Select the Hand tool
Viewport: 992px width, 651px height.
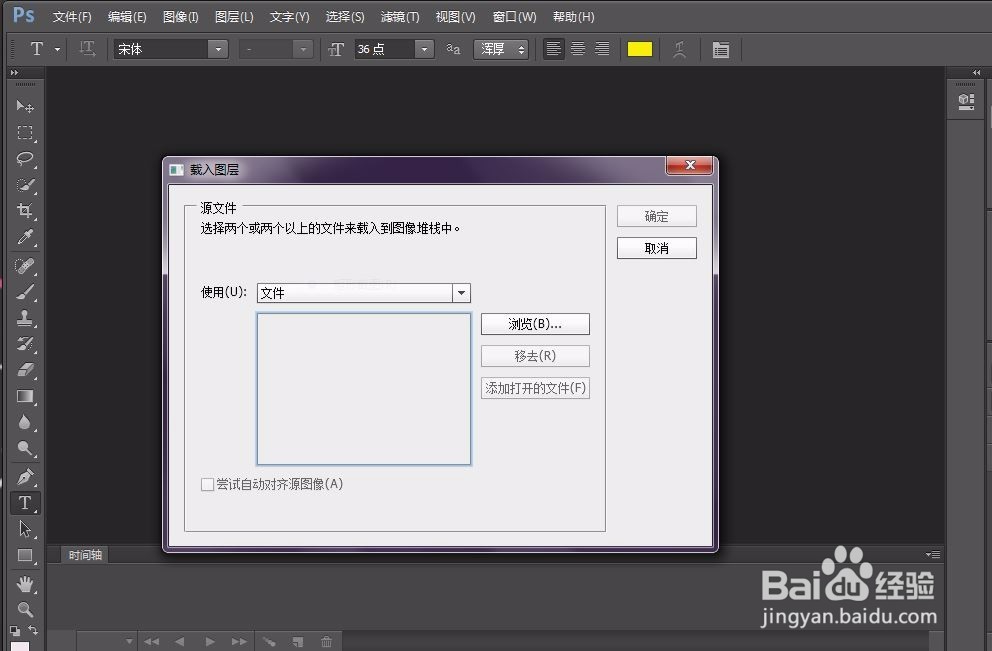[x=25, y=582]
